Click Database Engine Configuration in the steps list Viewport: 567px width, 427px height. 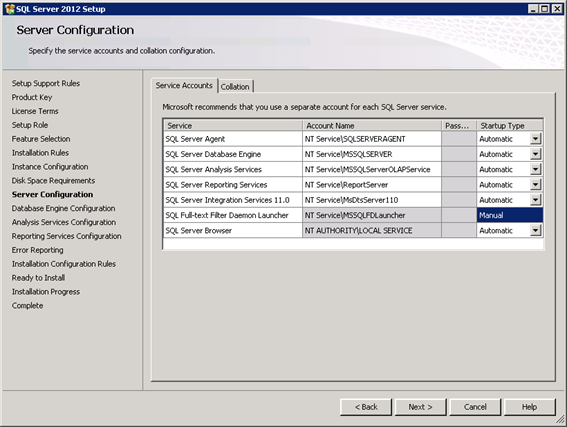[x=63, y=208]
